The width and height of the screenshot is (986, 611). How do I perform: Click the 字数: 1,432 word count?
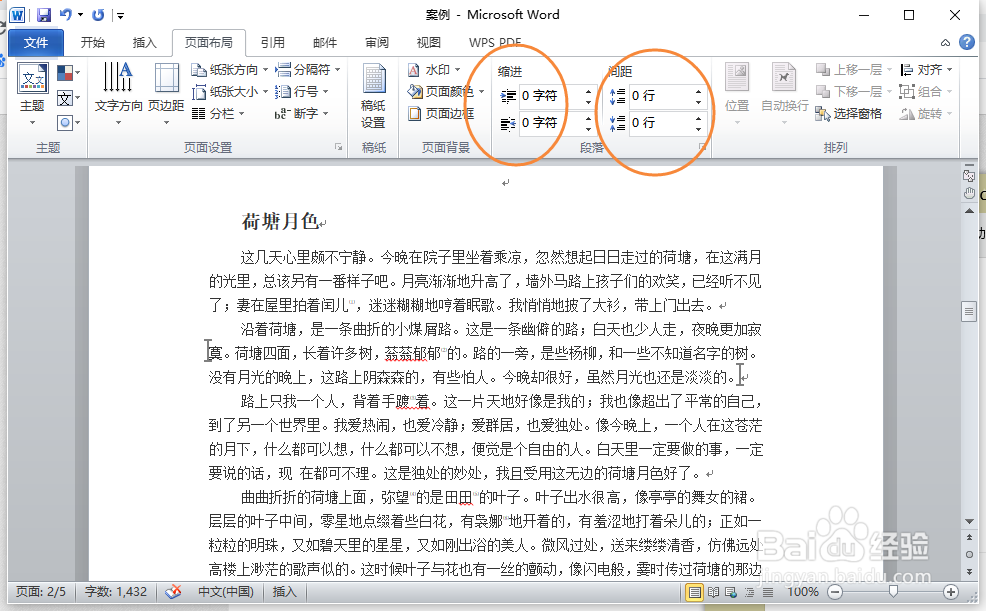tap(116, 592)
